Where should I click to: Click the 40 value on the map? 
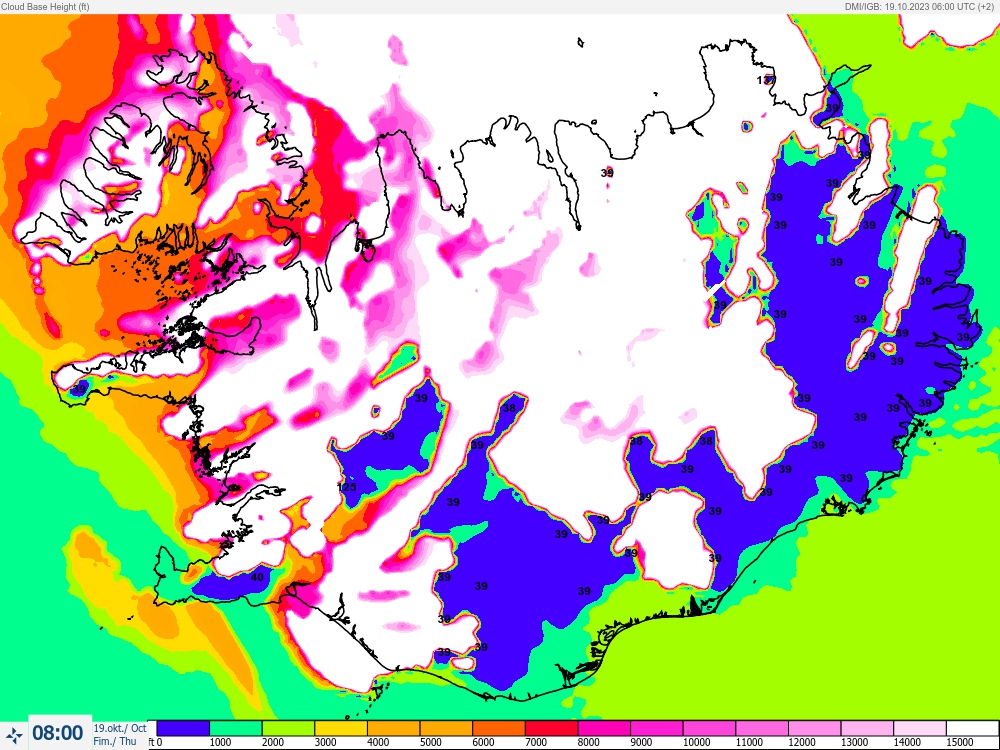257,577
